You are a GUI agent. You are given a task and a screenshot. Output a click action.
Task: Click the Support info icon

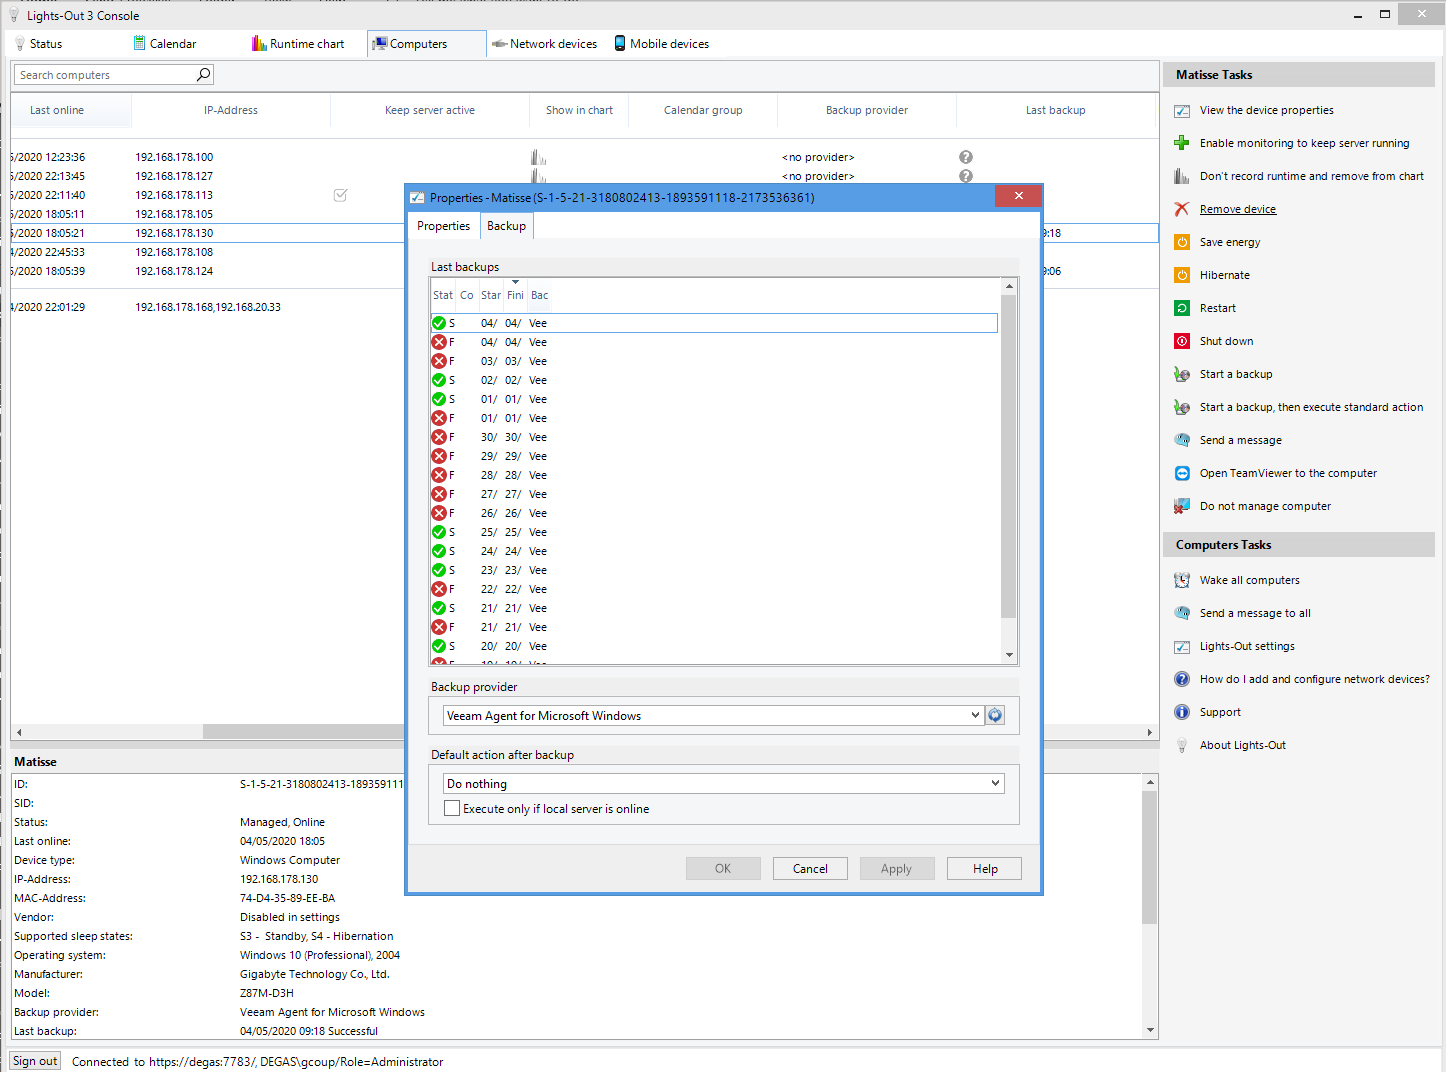coord(1181,712)
